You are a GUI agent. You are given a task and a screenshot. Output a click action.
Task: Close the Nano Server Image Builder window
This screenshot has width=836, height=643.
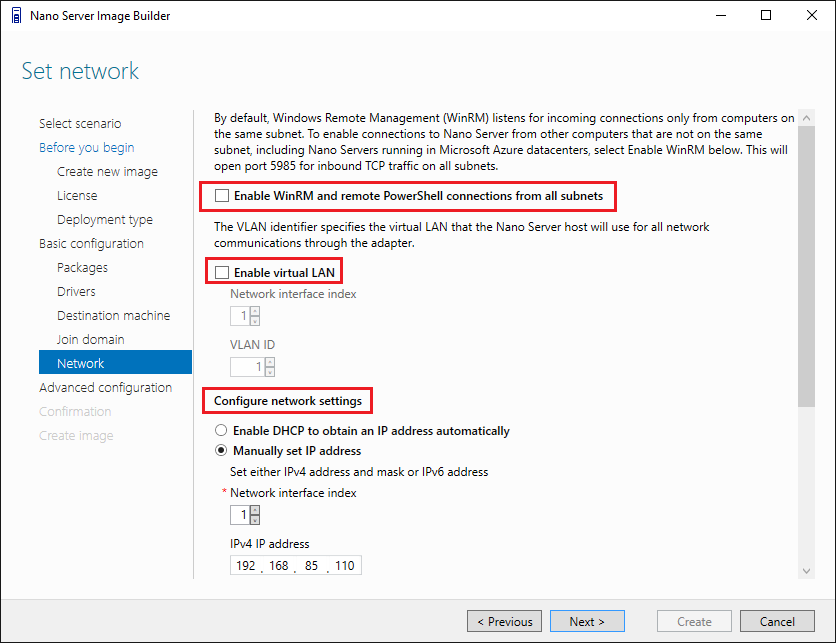tap(811, 15)
